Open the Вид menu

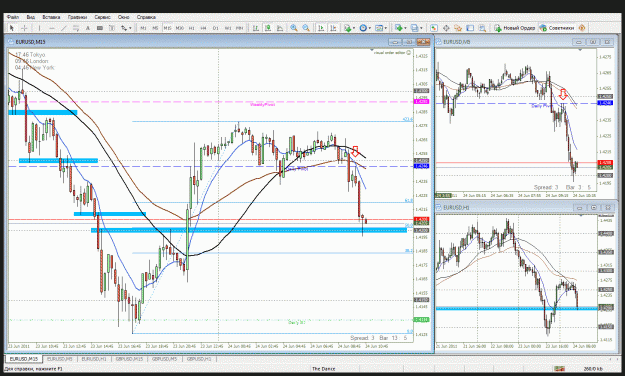[31, 17]
